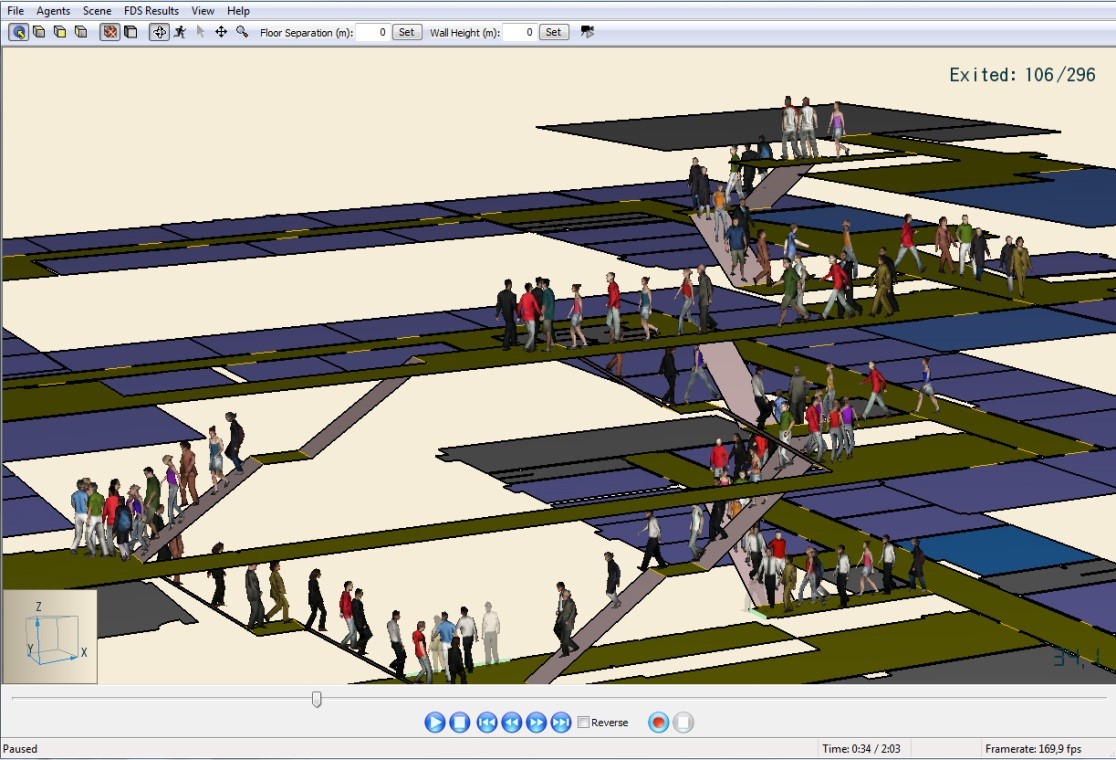Open the File menu
The image size is (1116, 760).
15,11
